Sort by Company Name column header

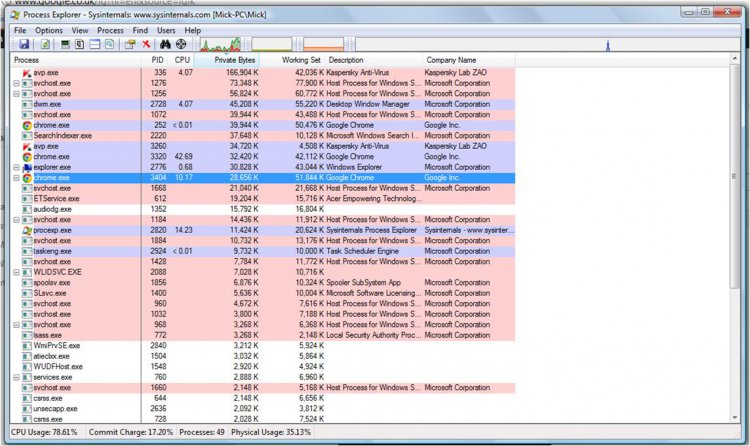point(469,60)
